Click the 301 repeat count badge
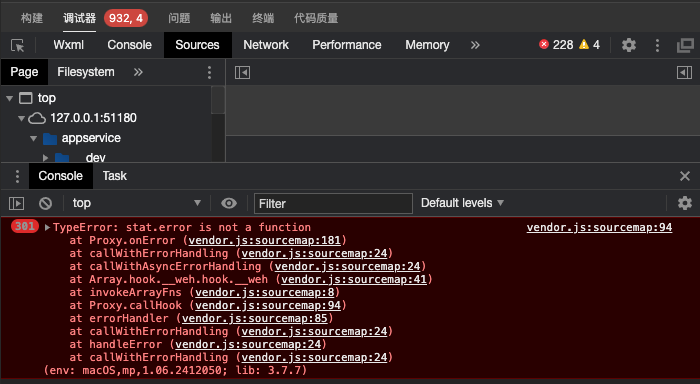Viewport: 700px width, 384px height. [x=25, y=226]
